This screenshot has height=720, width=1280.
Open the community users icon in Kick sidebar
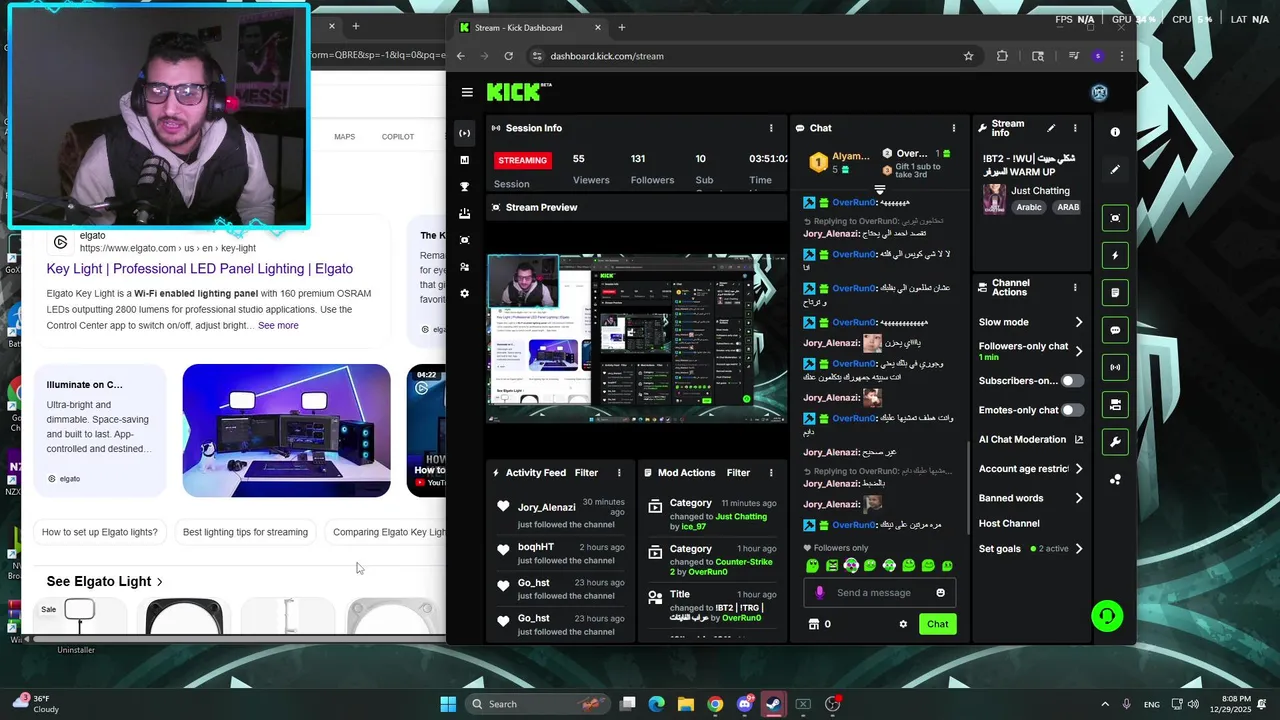tap(464, 267)
